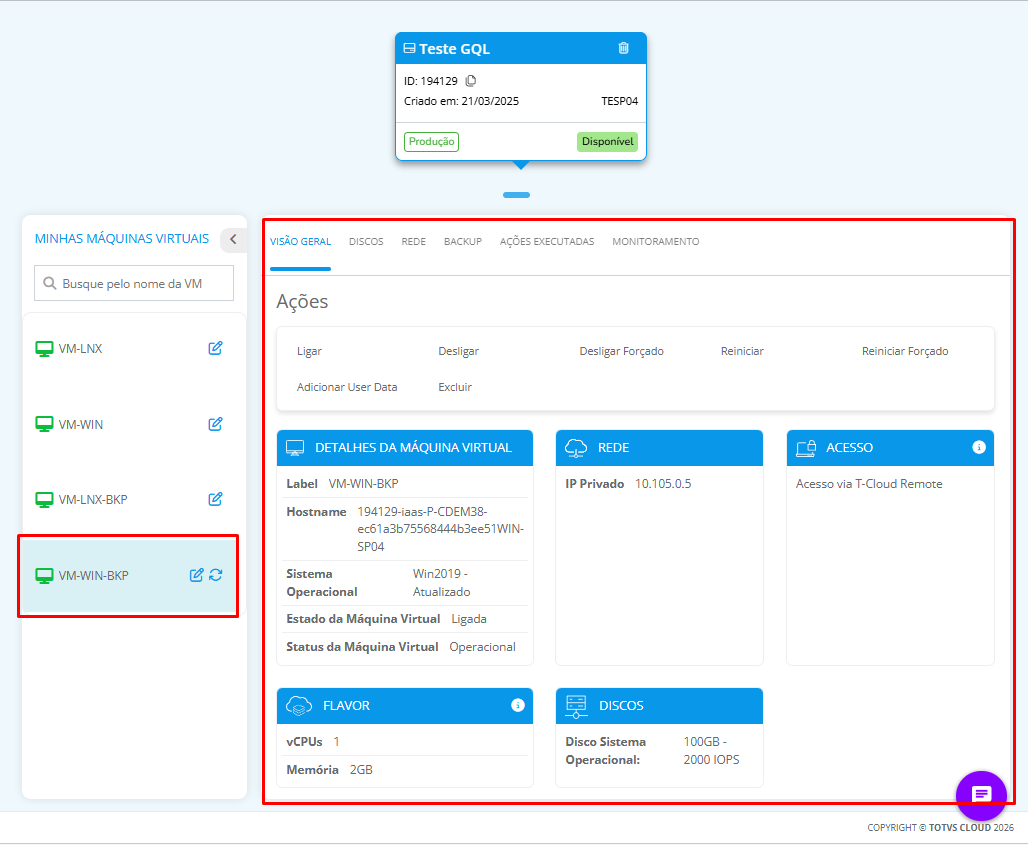
Task: Click the Label value VM-WIN-BKP in details
Action: (363, 484)
